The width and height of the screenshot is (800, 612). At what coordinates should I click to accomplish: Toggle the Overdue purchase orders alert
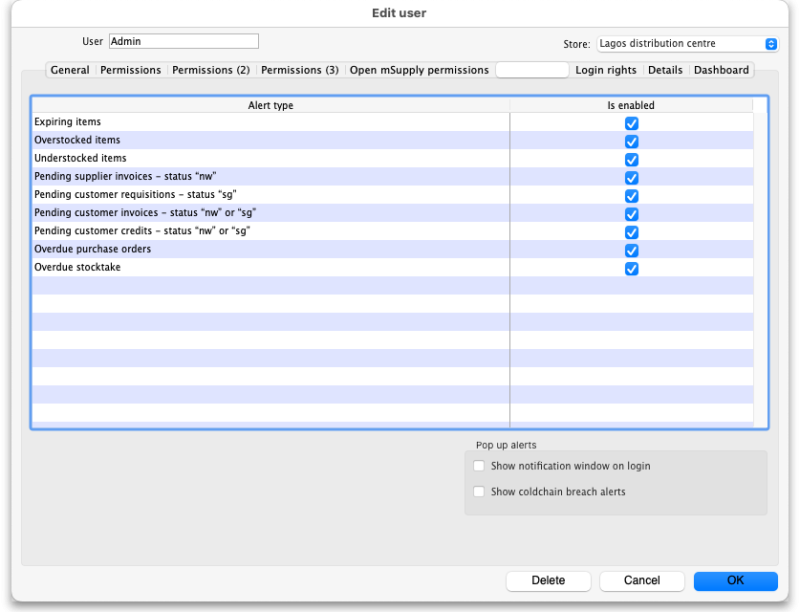point(631,250)
